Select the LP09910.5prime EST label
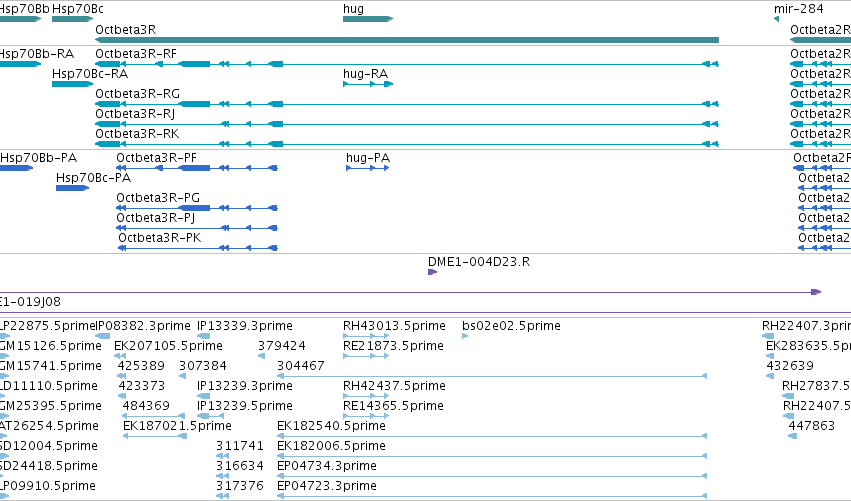Viewport: 851px width, 501px height. pos(48,486)
